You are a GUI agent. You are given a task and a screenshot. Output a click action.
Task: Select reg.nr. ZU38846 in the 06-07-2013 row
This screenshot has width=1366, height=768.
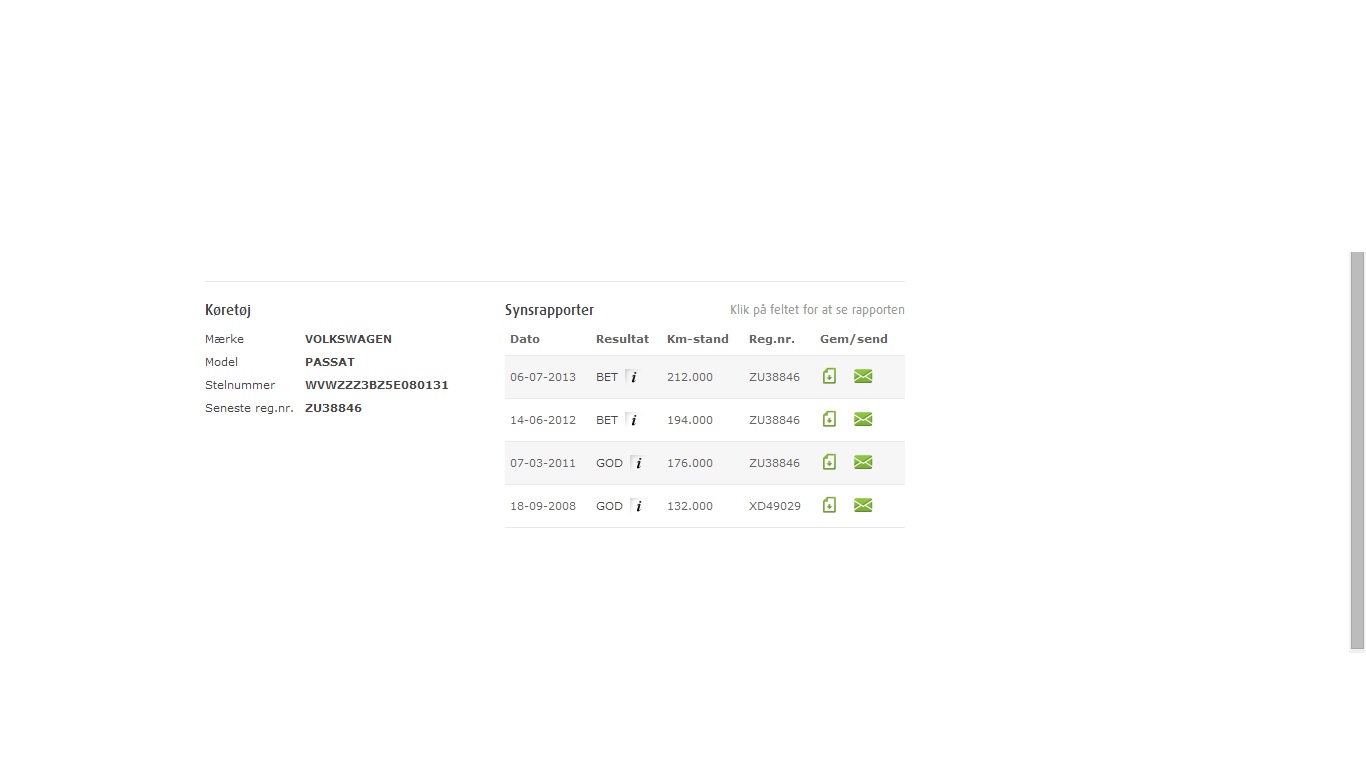[x=775, y=377]
